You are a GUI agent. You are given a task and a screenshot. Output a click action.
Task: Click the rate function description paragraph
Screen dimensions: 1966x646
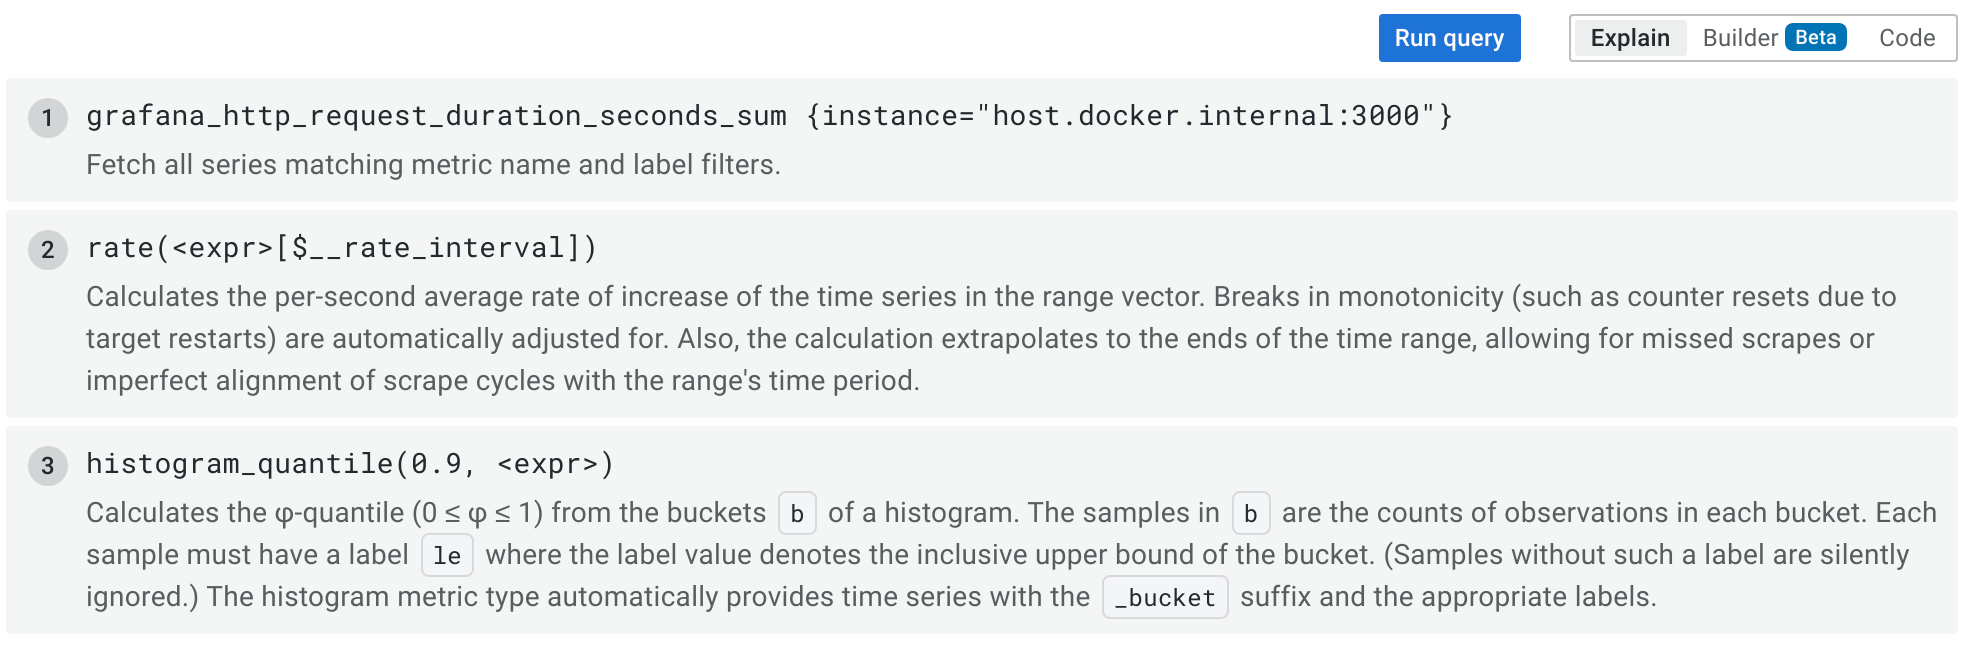click(980, 339)
